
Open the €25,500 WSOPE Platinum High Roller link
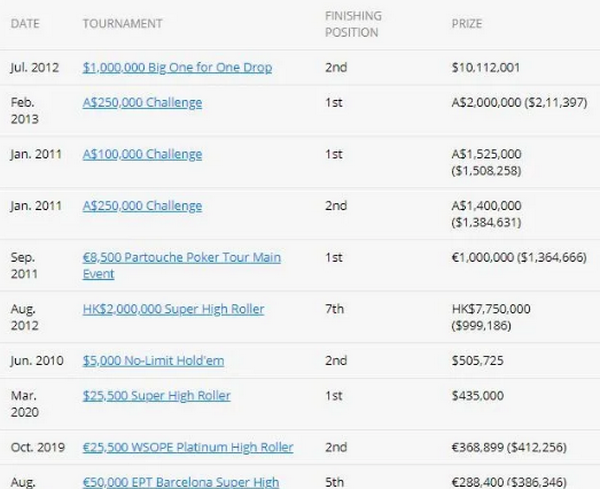[x=188, y=447]
